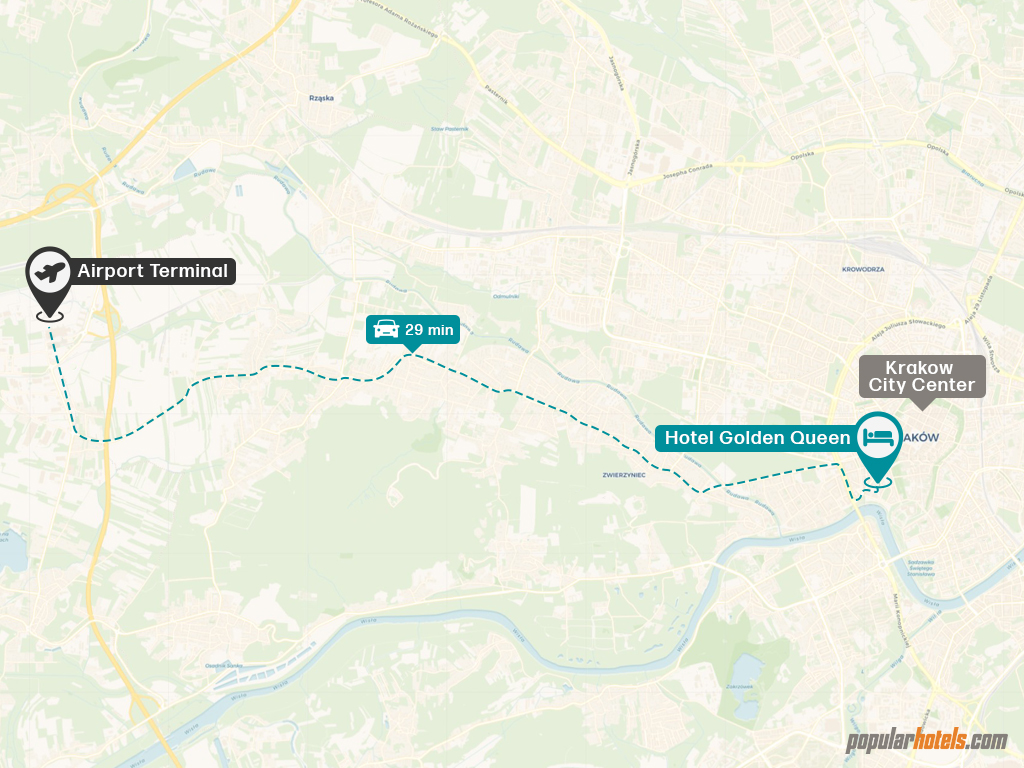This screenshot has width=1024, height=768.
Task: Click the Zwierzyniec district label
Action: [x=624, y=475]
